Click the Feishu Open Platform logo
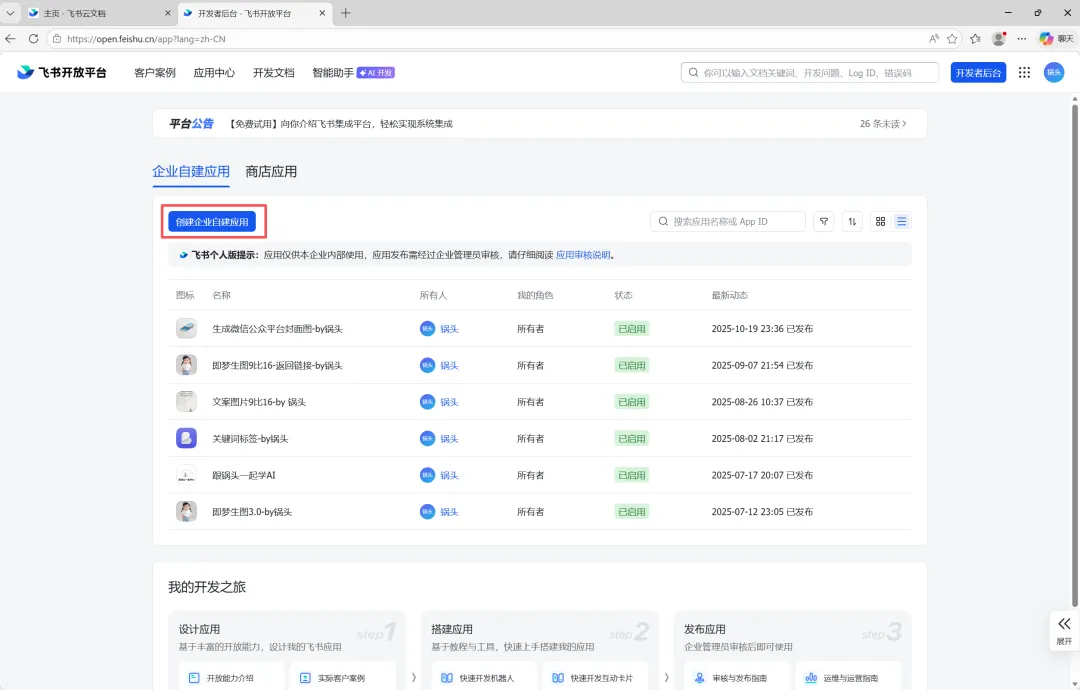The image size is (1080, 690). [62, 72]
